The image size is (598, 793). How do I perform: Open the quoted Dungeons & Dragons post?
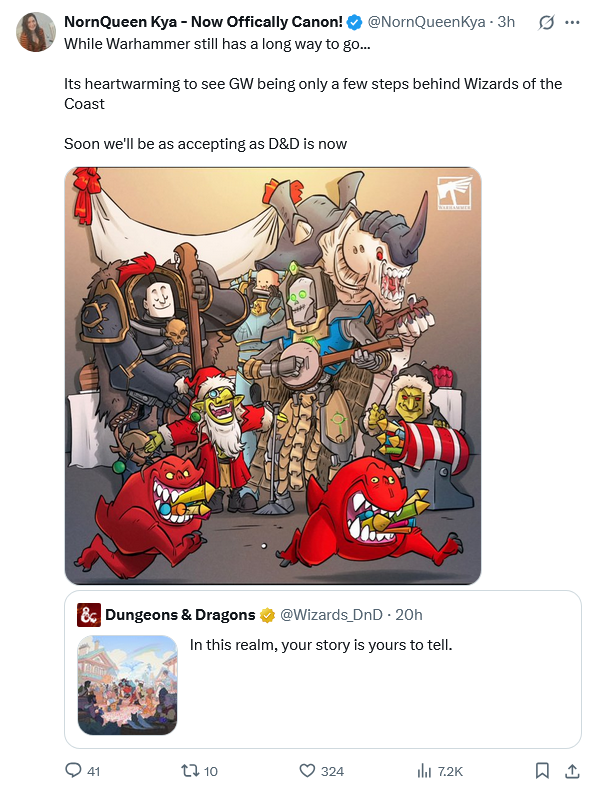click(323, 669)
